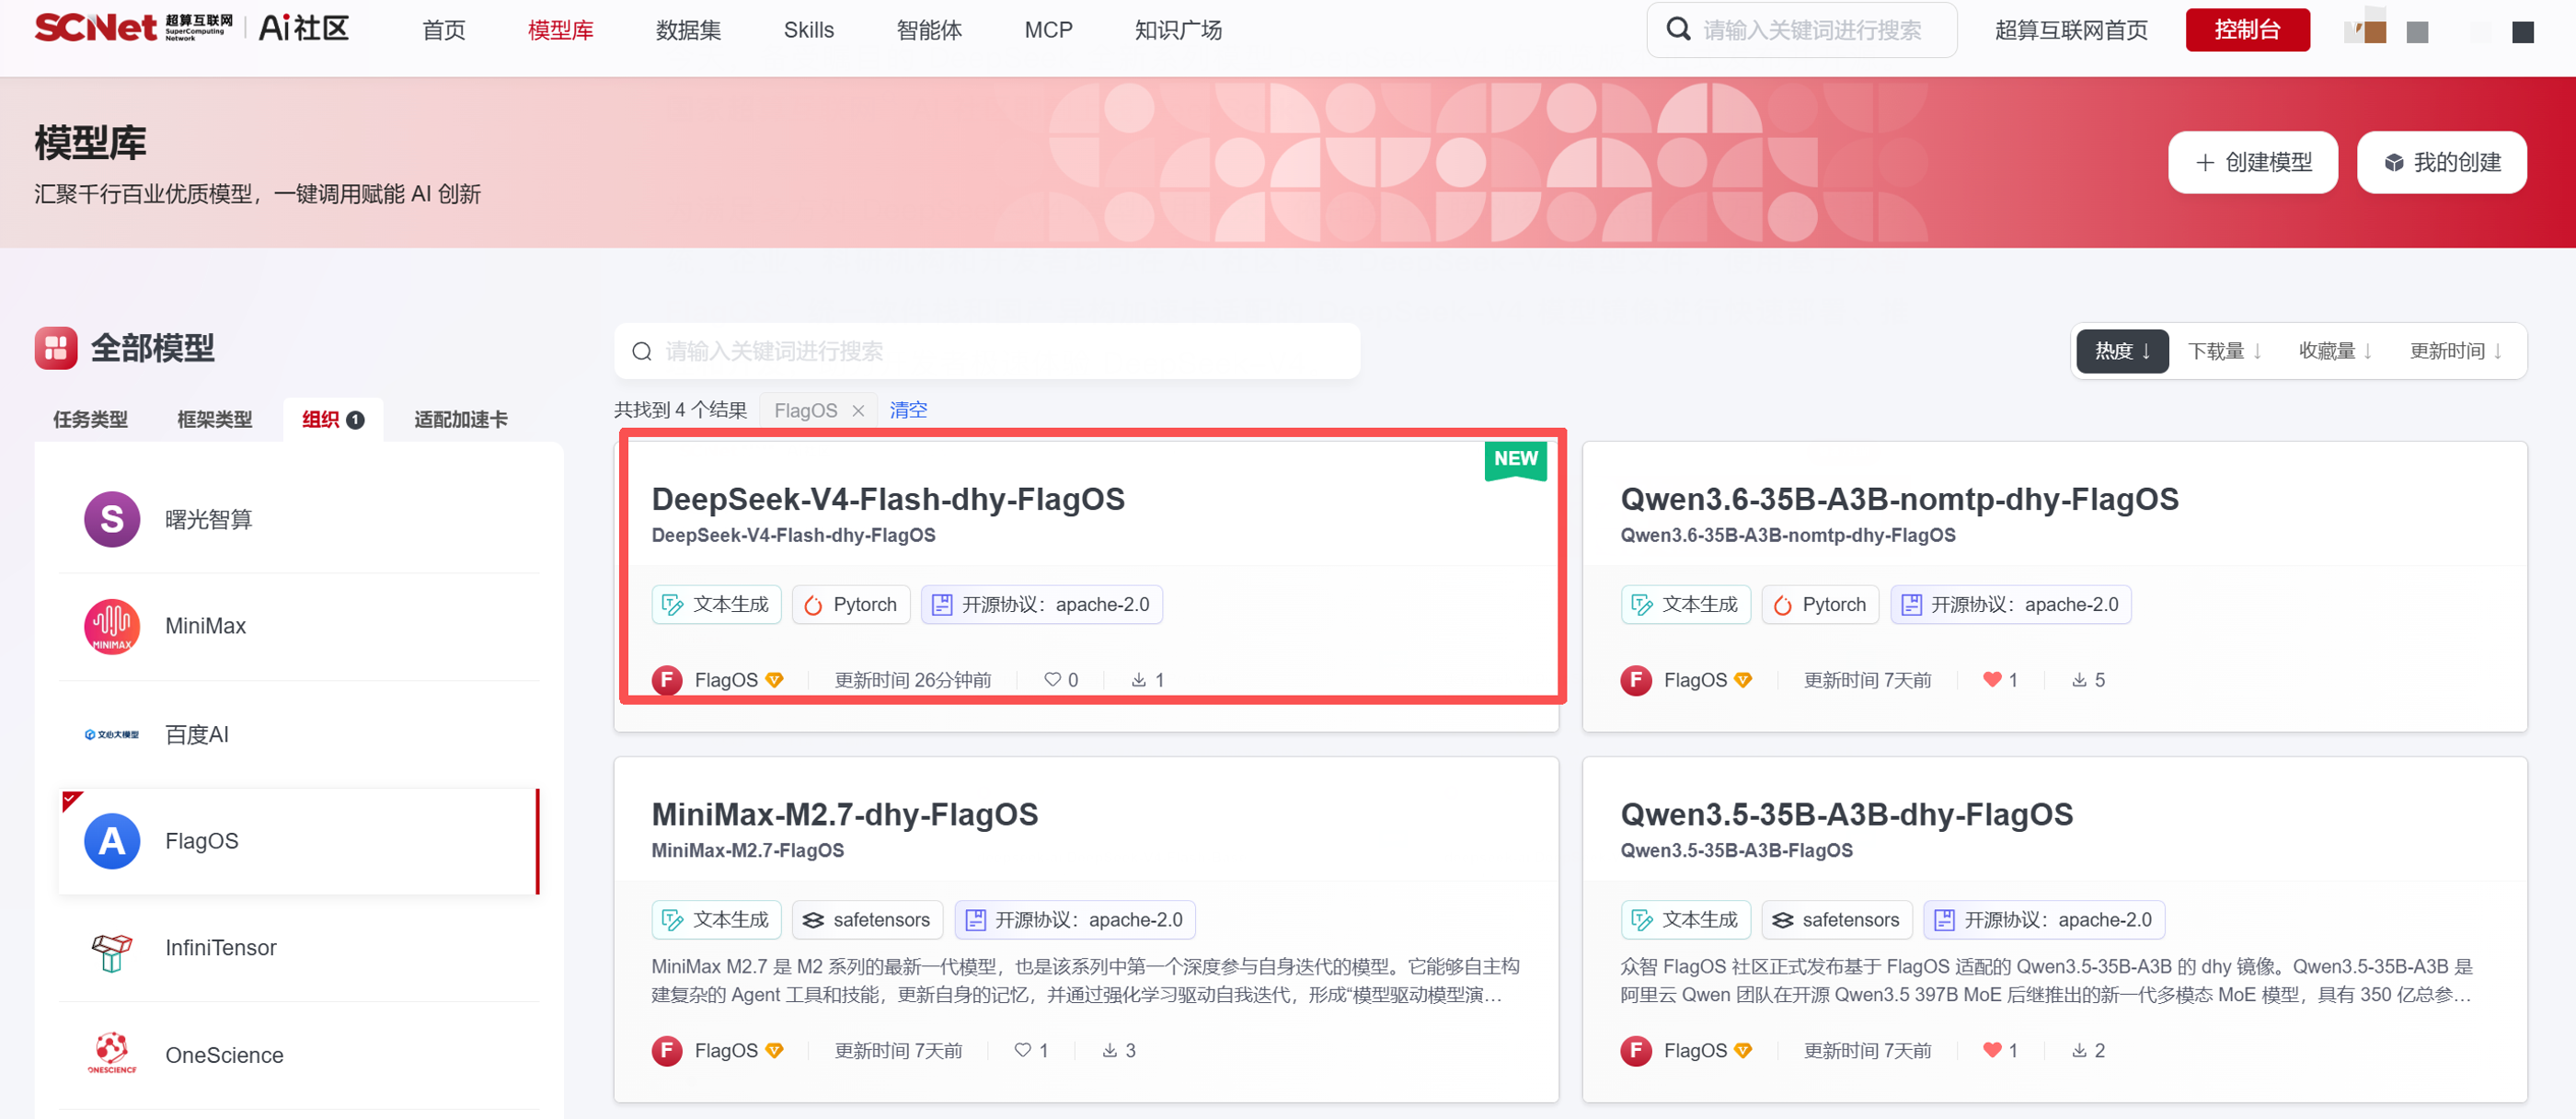
Task: Click the '更新时间 26分钟前' text
Action: (913, 680)
